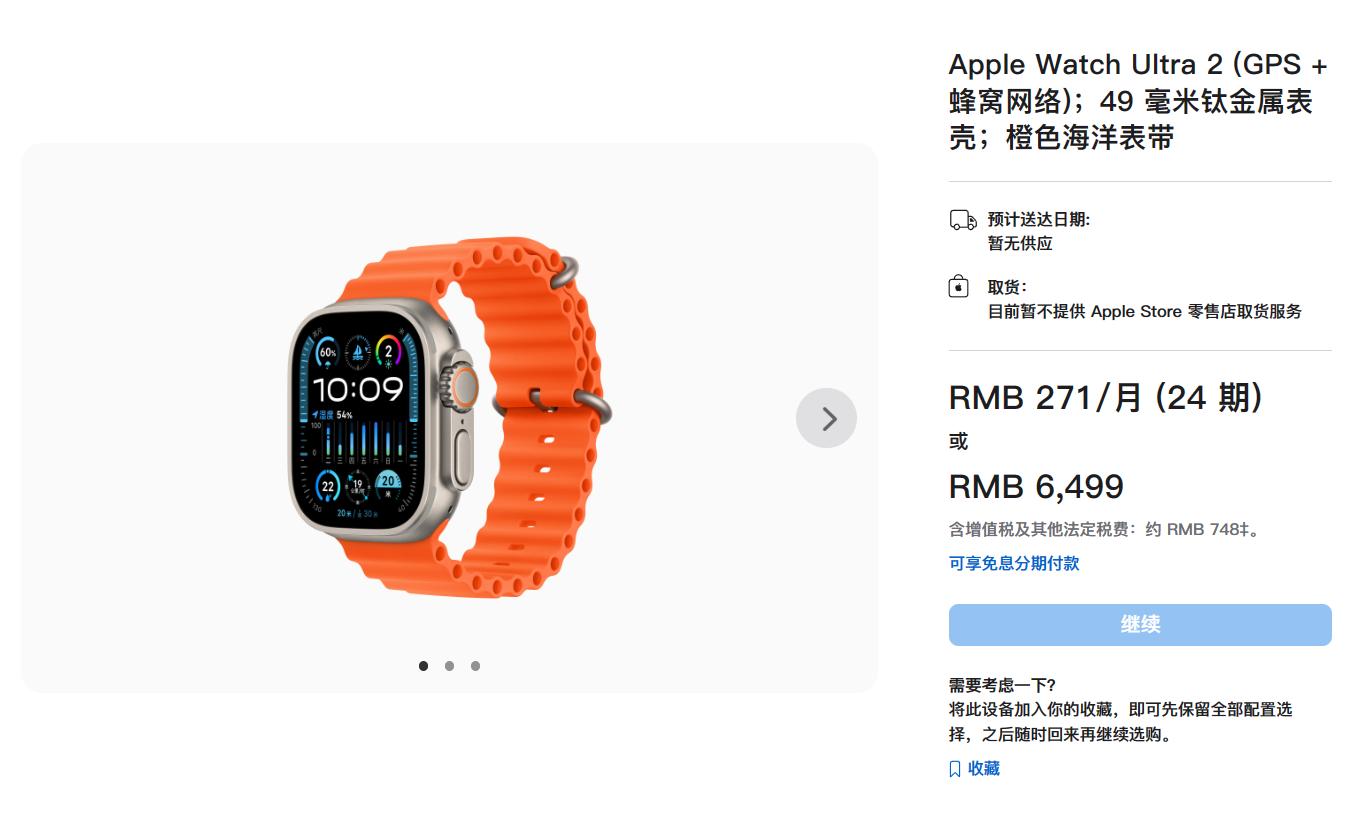Select the RMB 6,499 full price
The width and height of the screenshot is (1372, 823).
pos(1036,487)
